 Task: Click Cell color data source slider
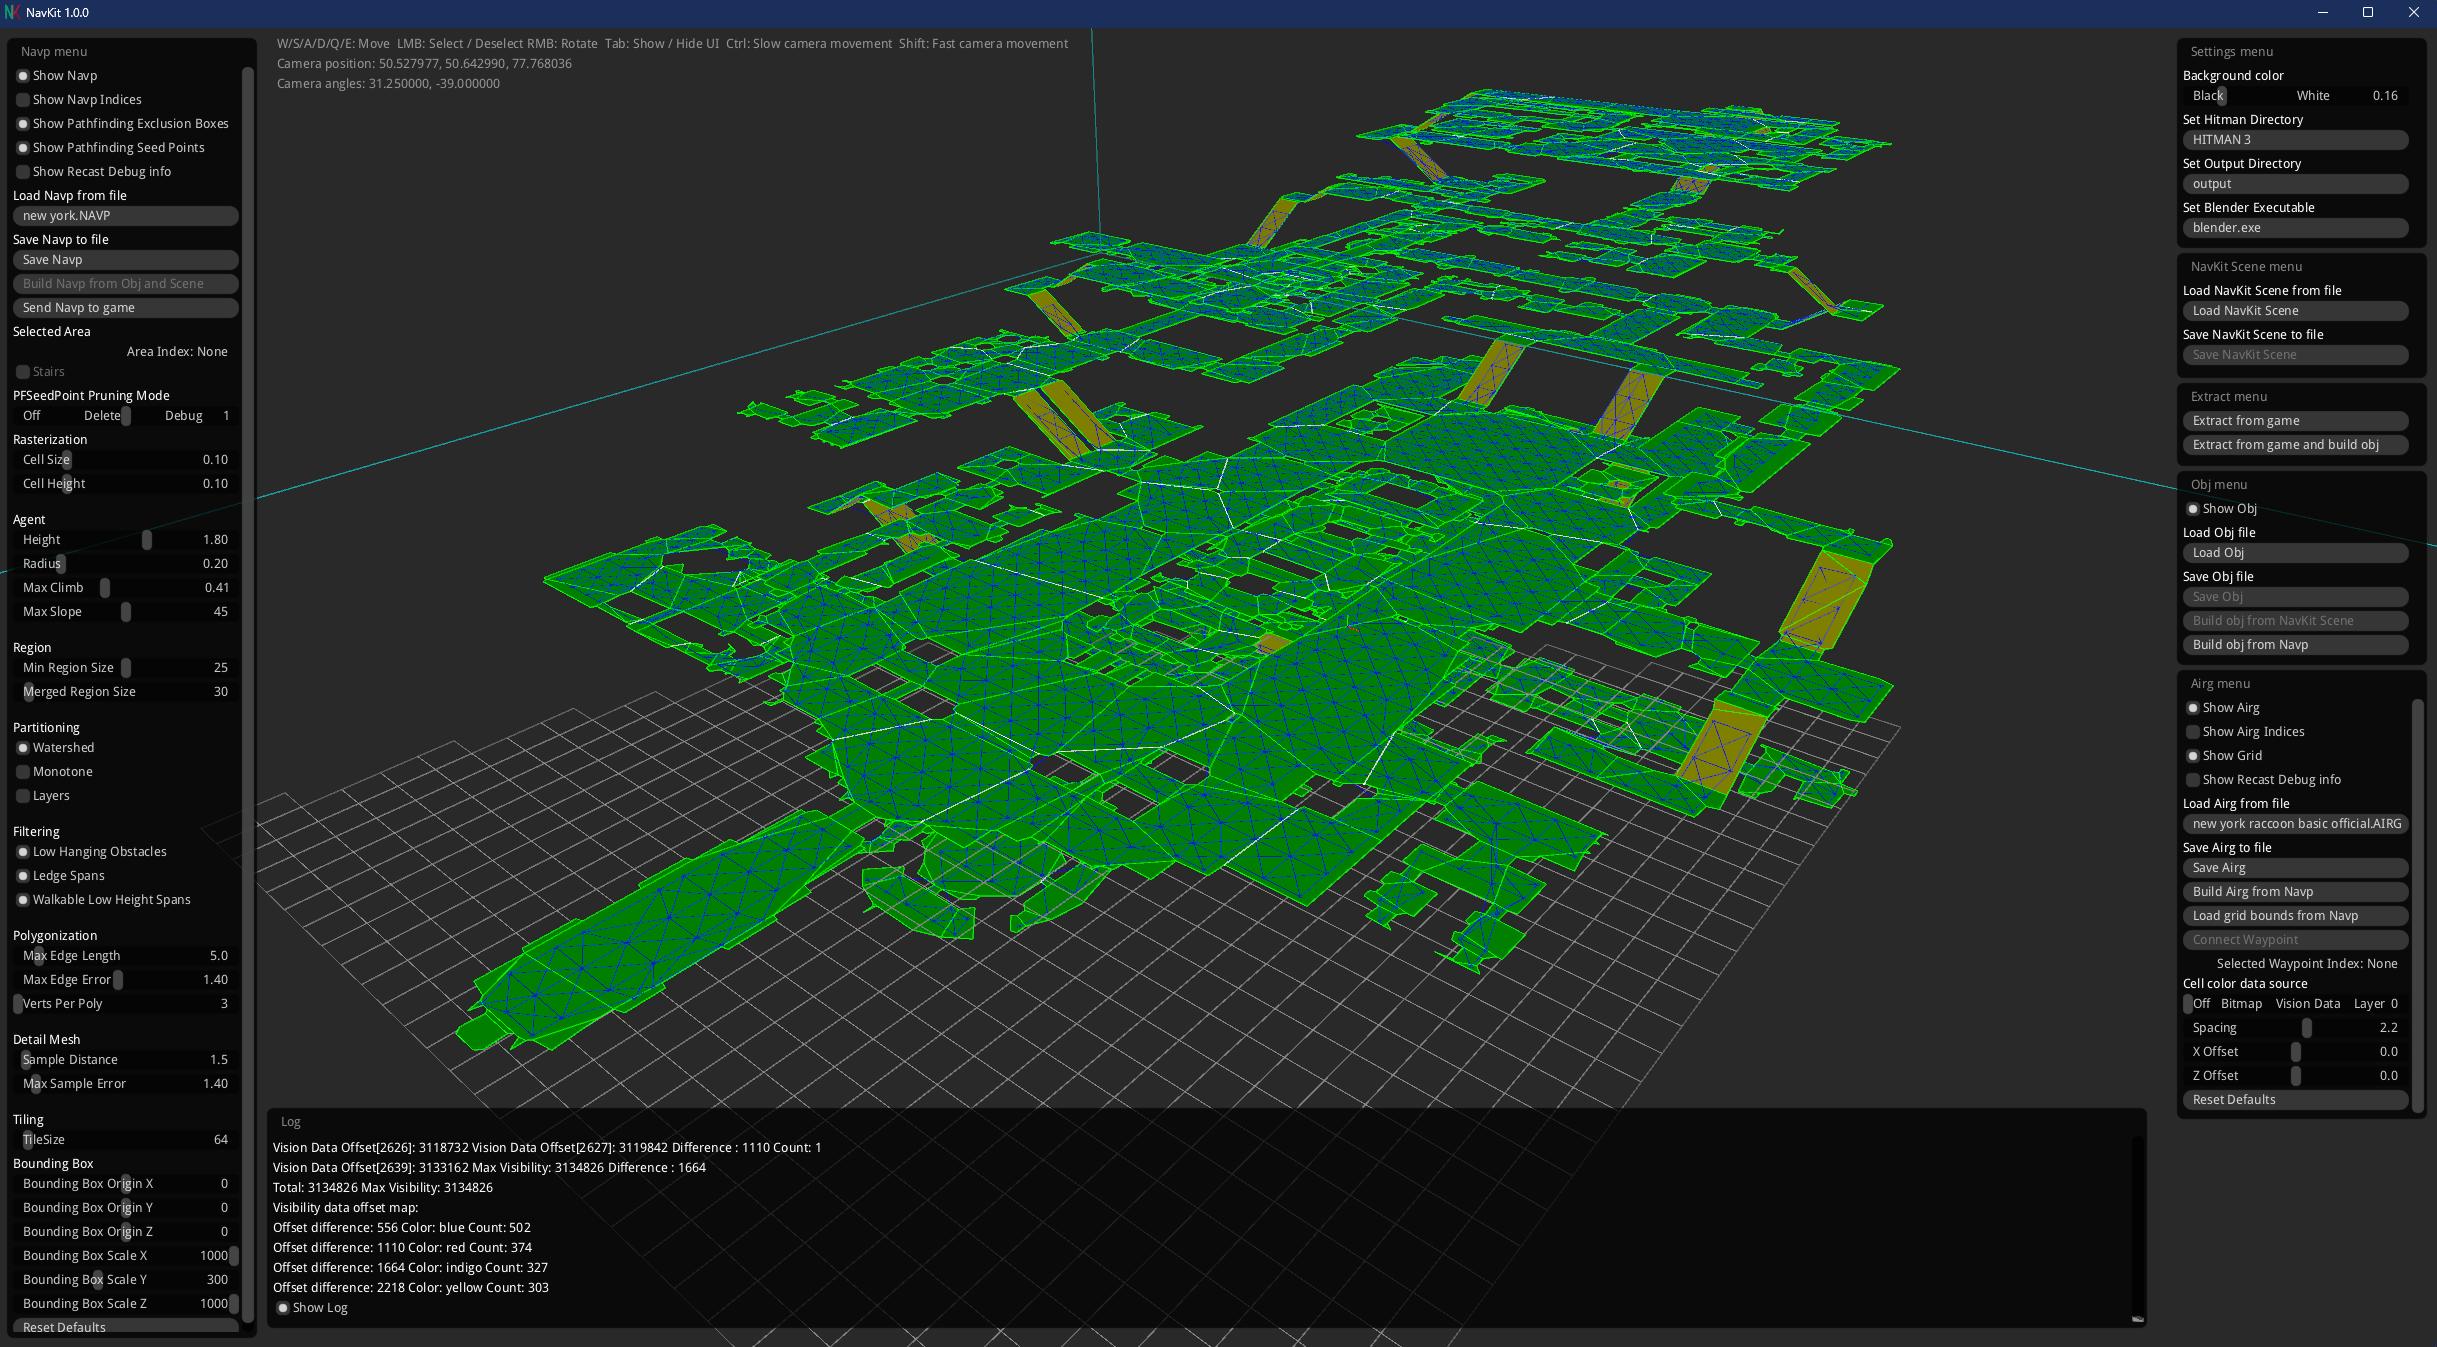(x=2295, y=1004)
